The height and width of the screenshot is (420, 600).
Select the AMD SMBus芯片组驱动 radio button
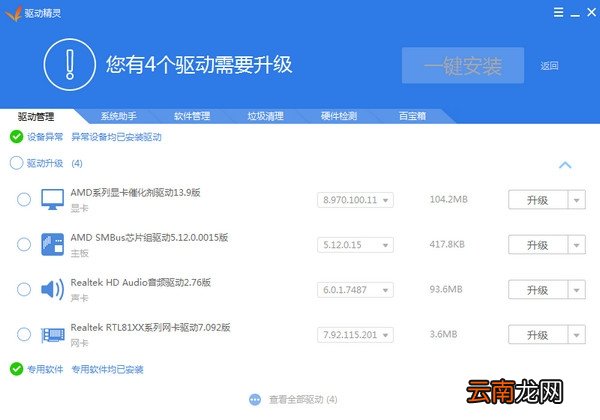point(24,244)
